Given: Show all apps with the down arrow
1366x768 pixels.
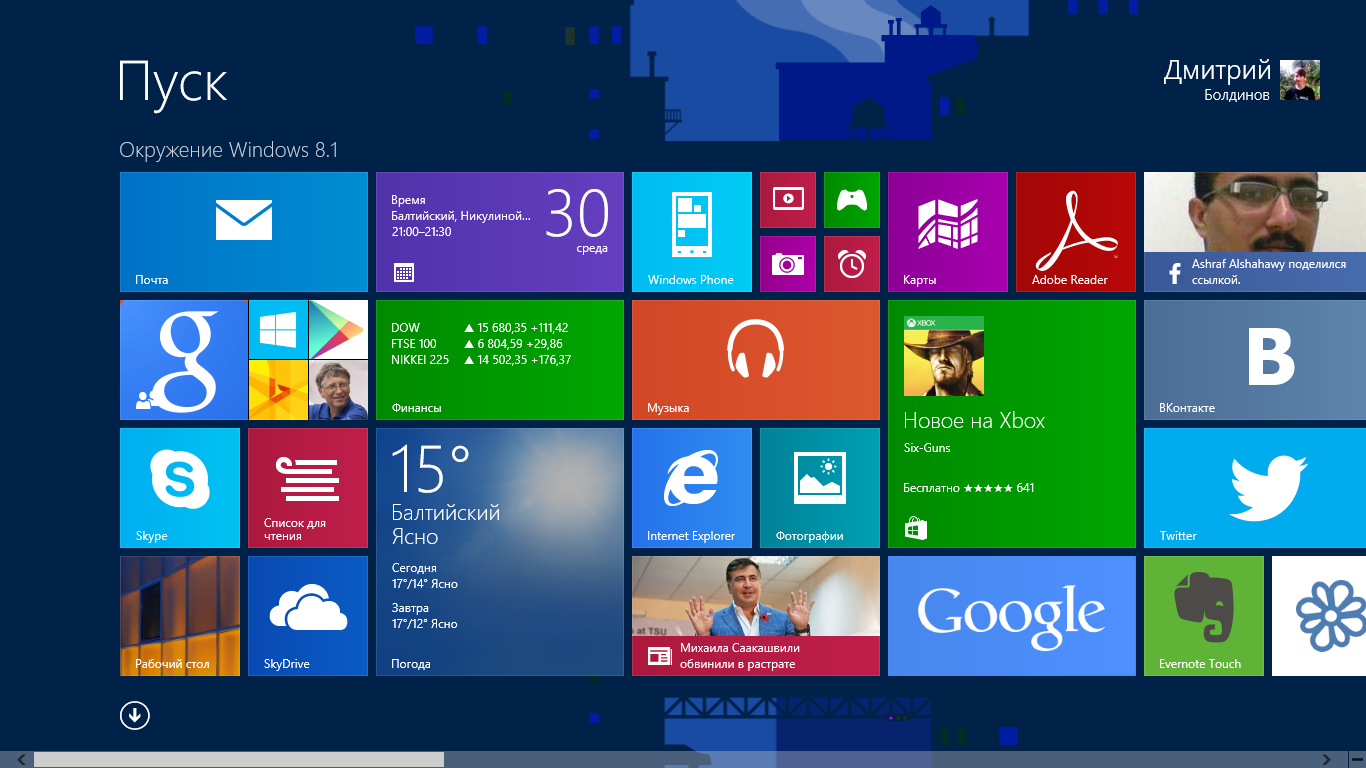Looking at the screenshot, I should (134, 715).
